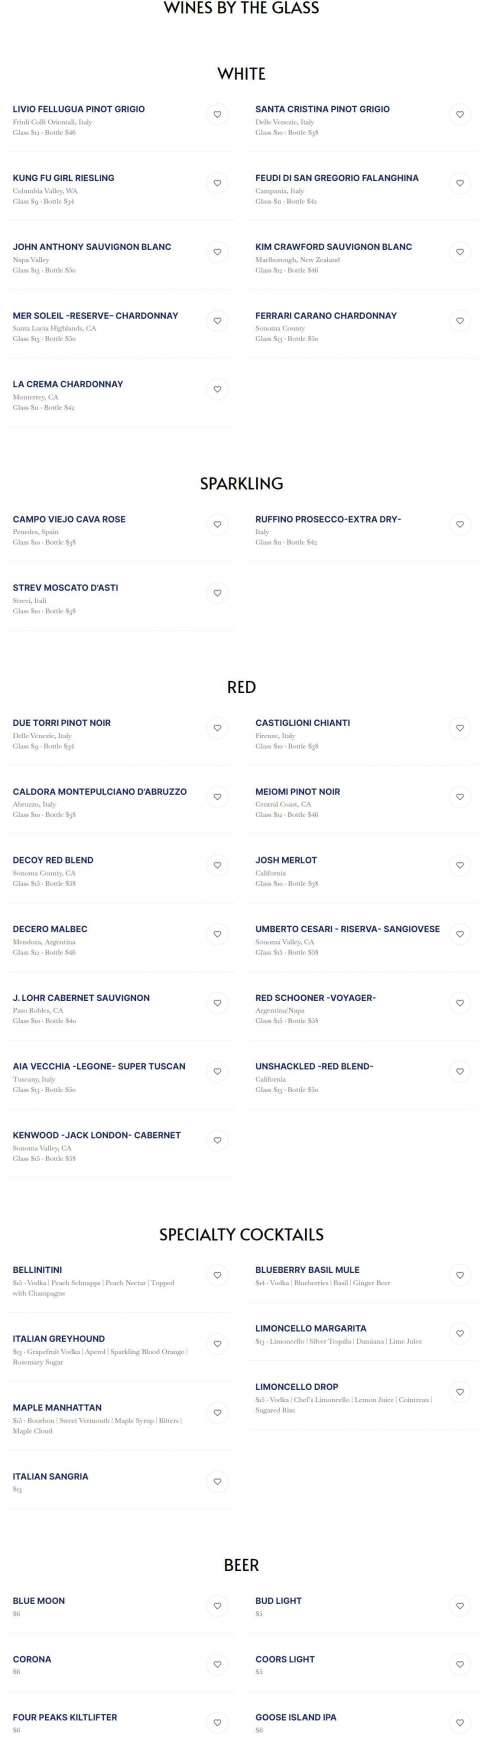Save Kenwood Jack London Cabernet heart

click(217, 1141)
